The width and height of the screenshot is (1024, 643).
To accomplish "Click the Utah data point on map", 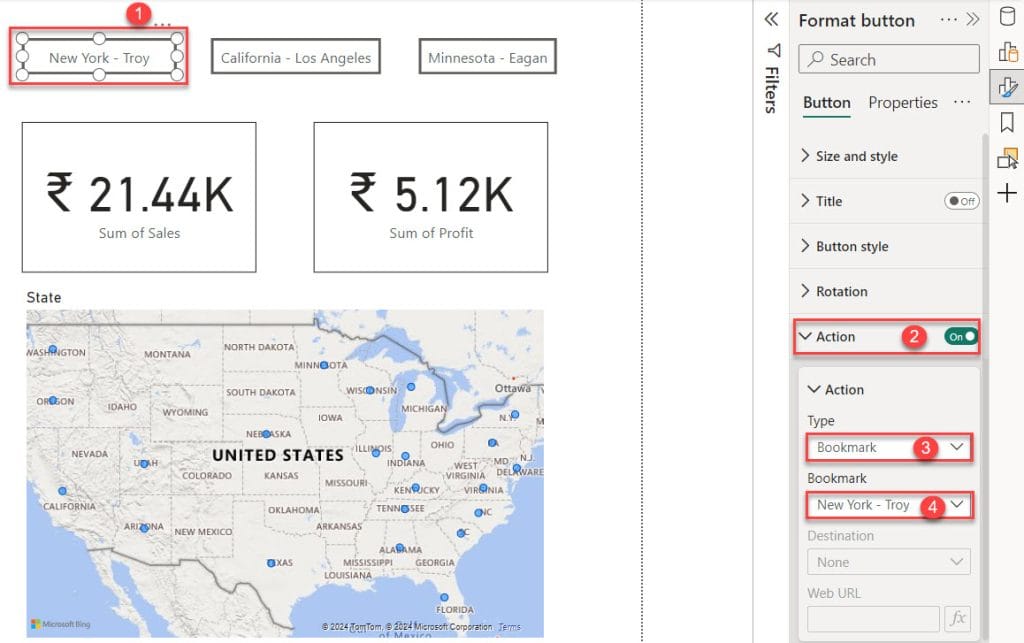I will click(x=144, y=464).
